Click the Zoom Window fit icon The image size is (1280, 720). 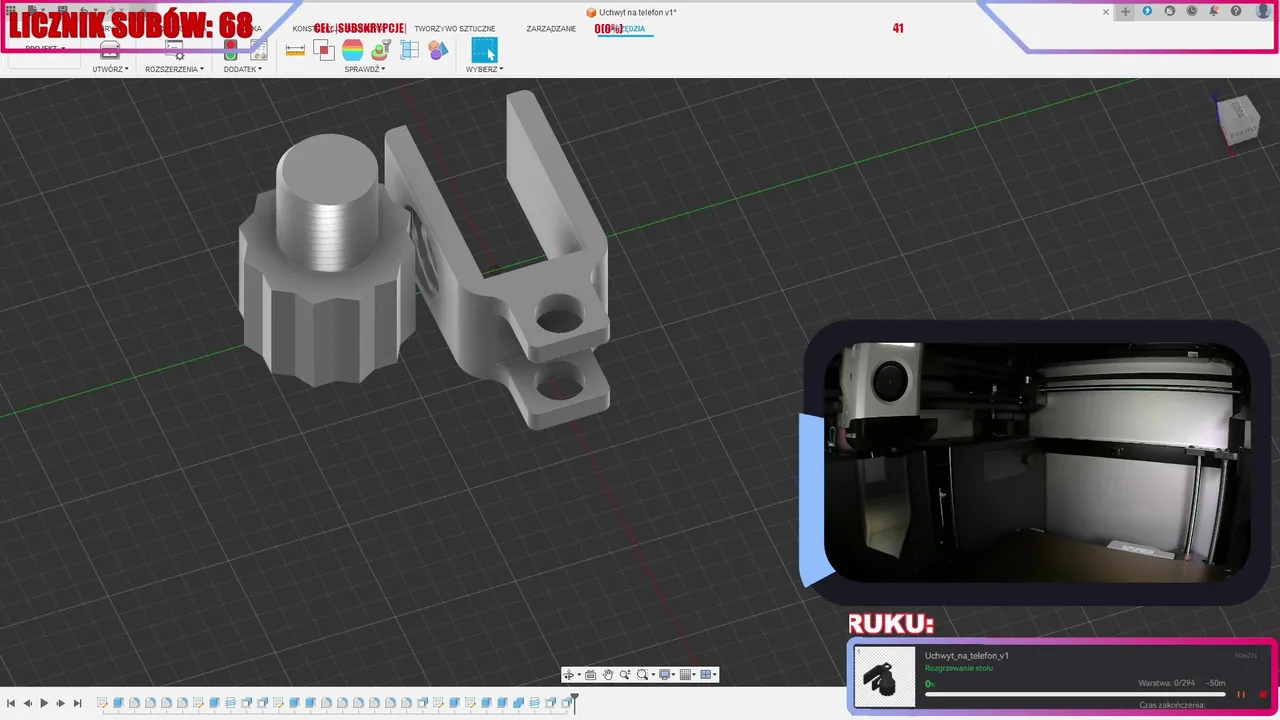642,675
